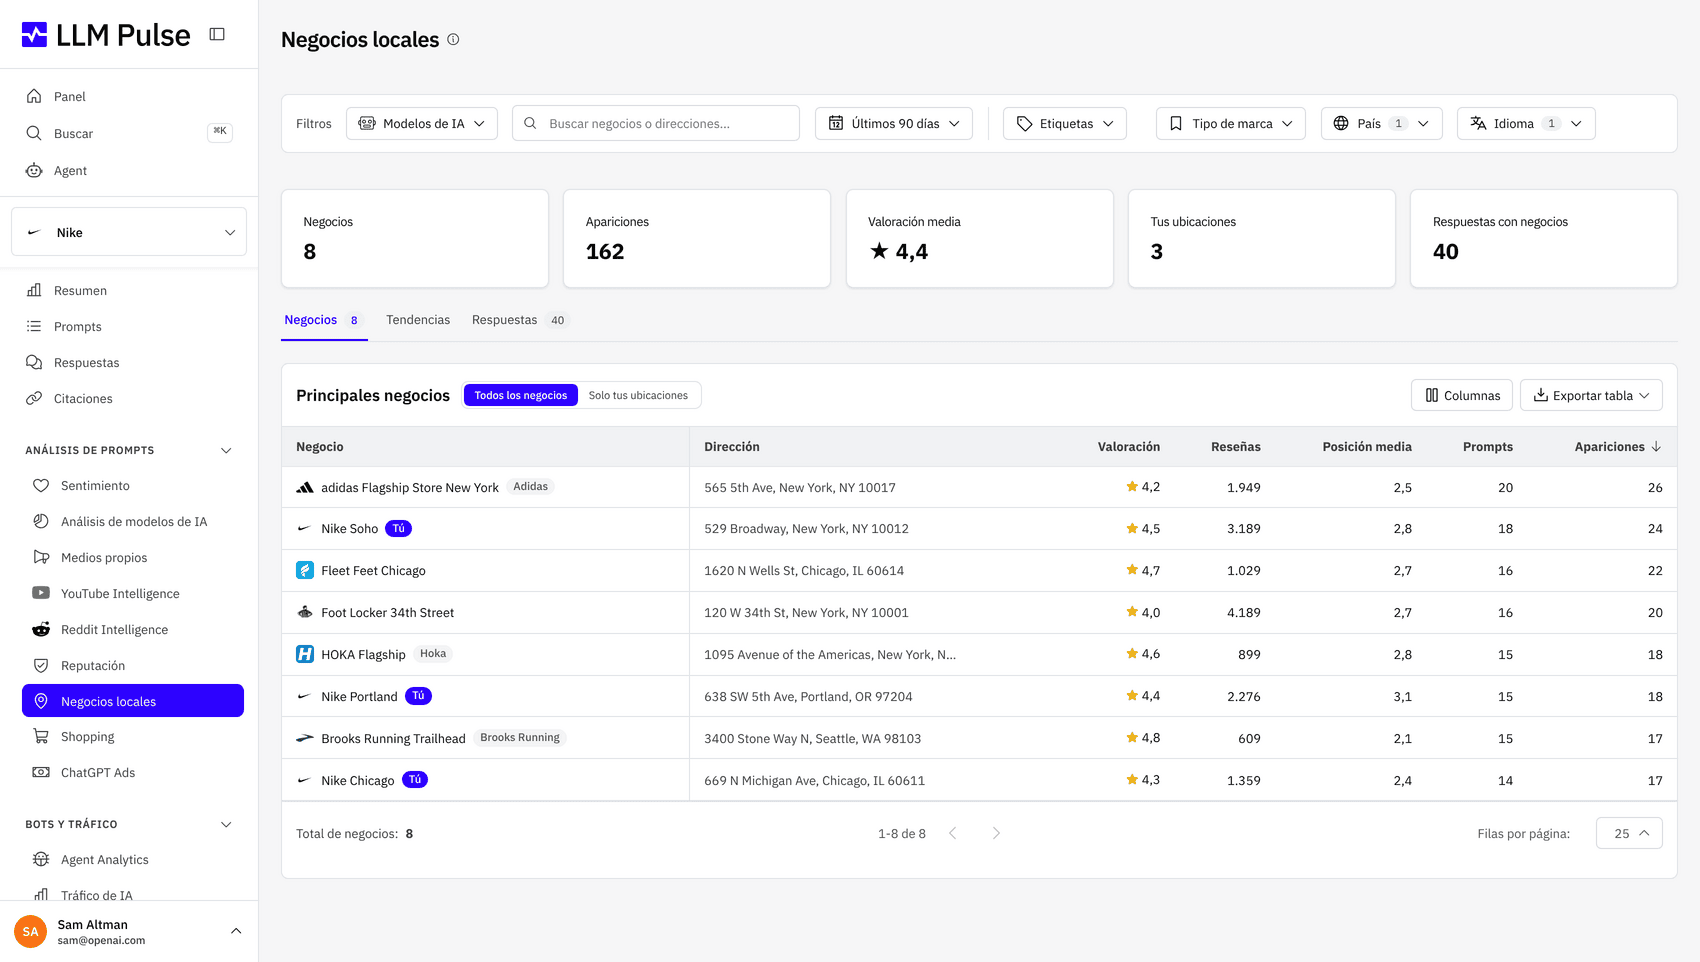Click Valoración column header
Viewport: 1700px width, 962px height.
click(x=1129, y=446)
